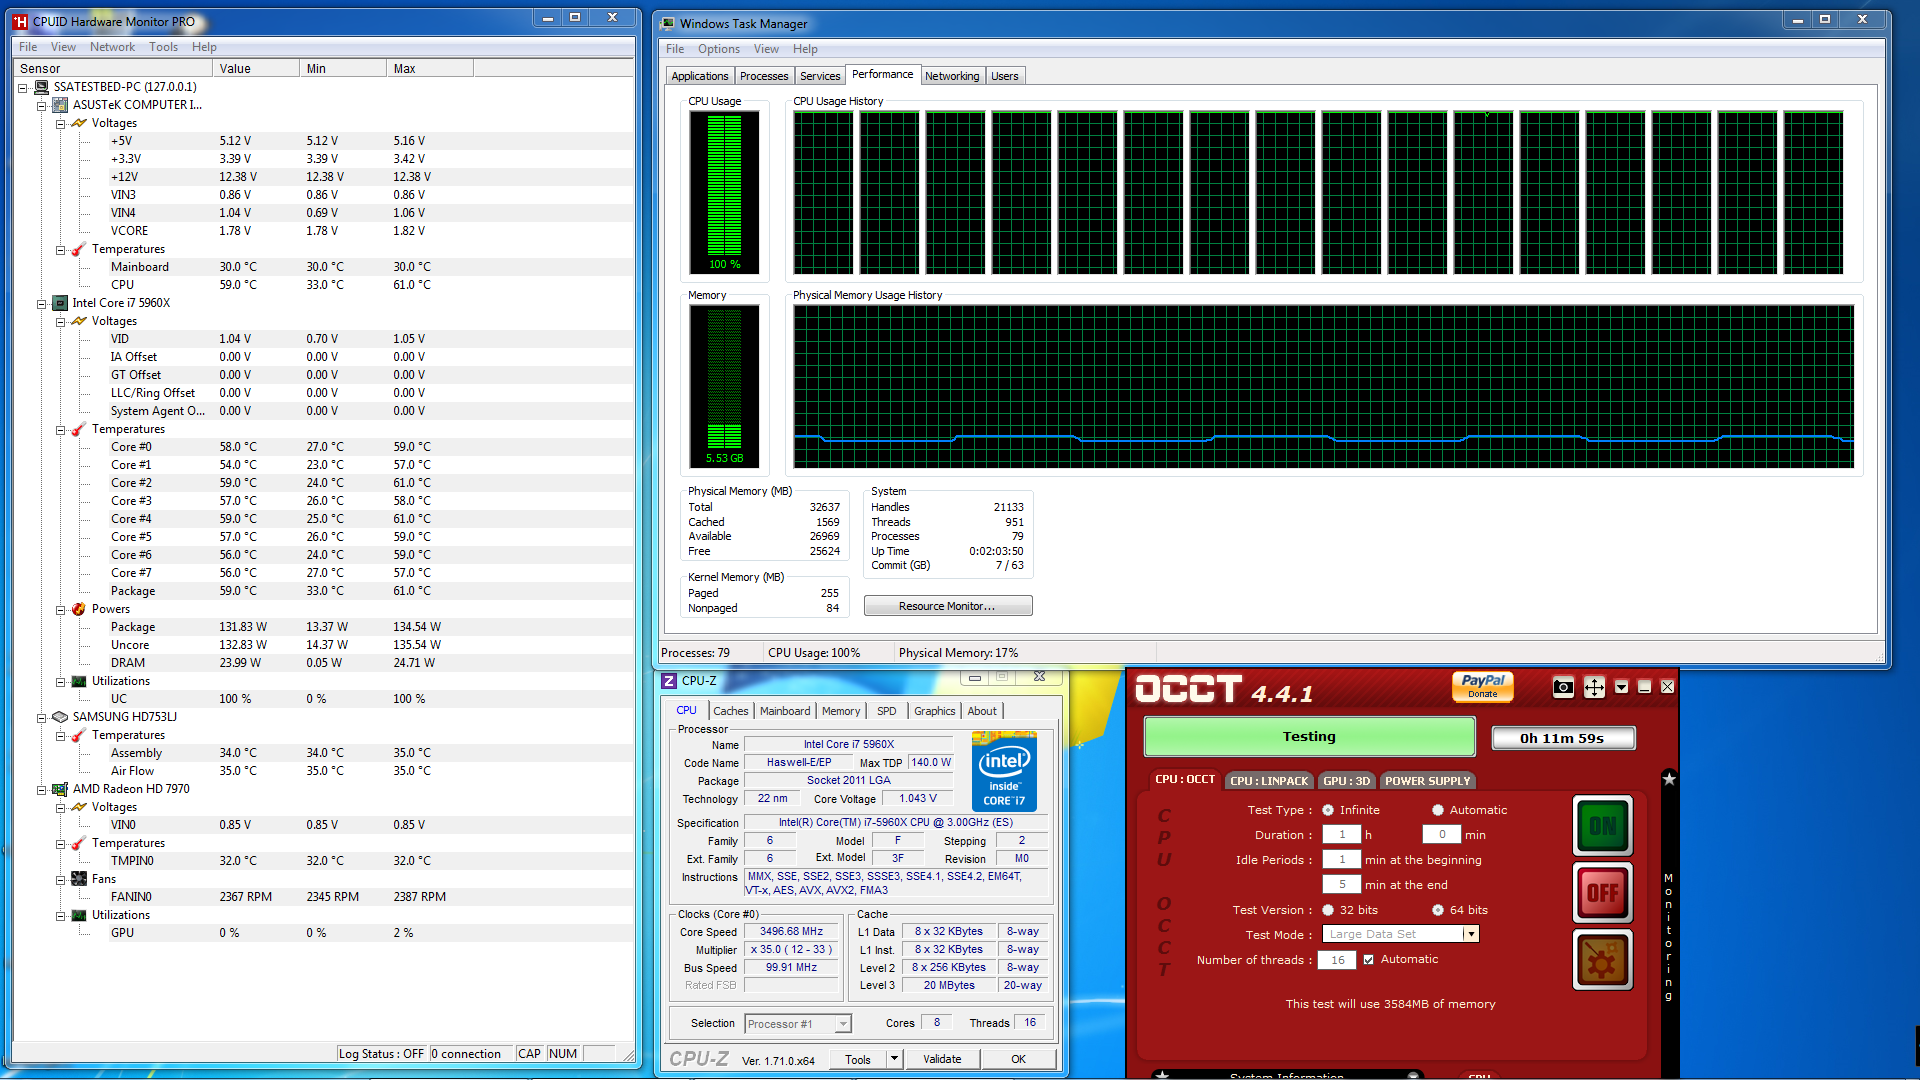Click the CPU-Z Validate button
This screenshot has width=1920, height=1080.
[x=942, y=1059]
